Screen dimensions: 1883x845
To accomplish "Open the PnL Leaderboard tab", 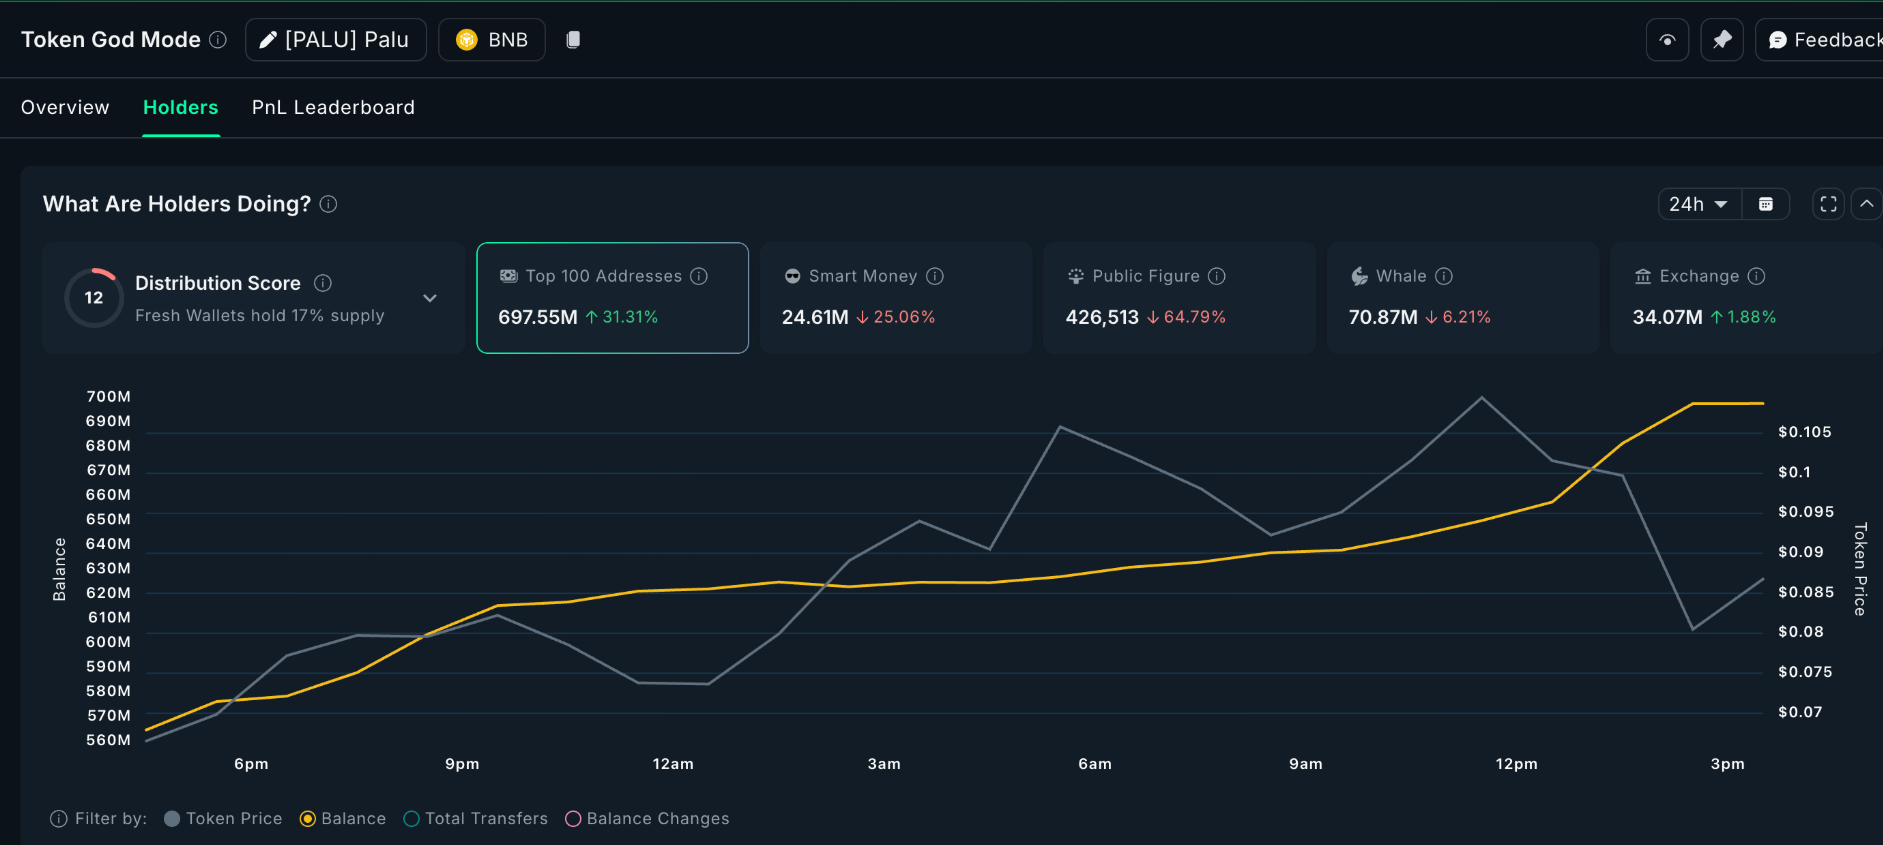I will pos(333,107).
